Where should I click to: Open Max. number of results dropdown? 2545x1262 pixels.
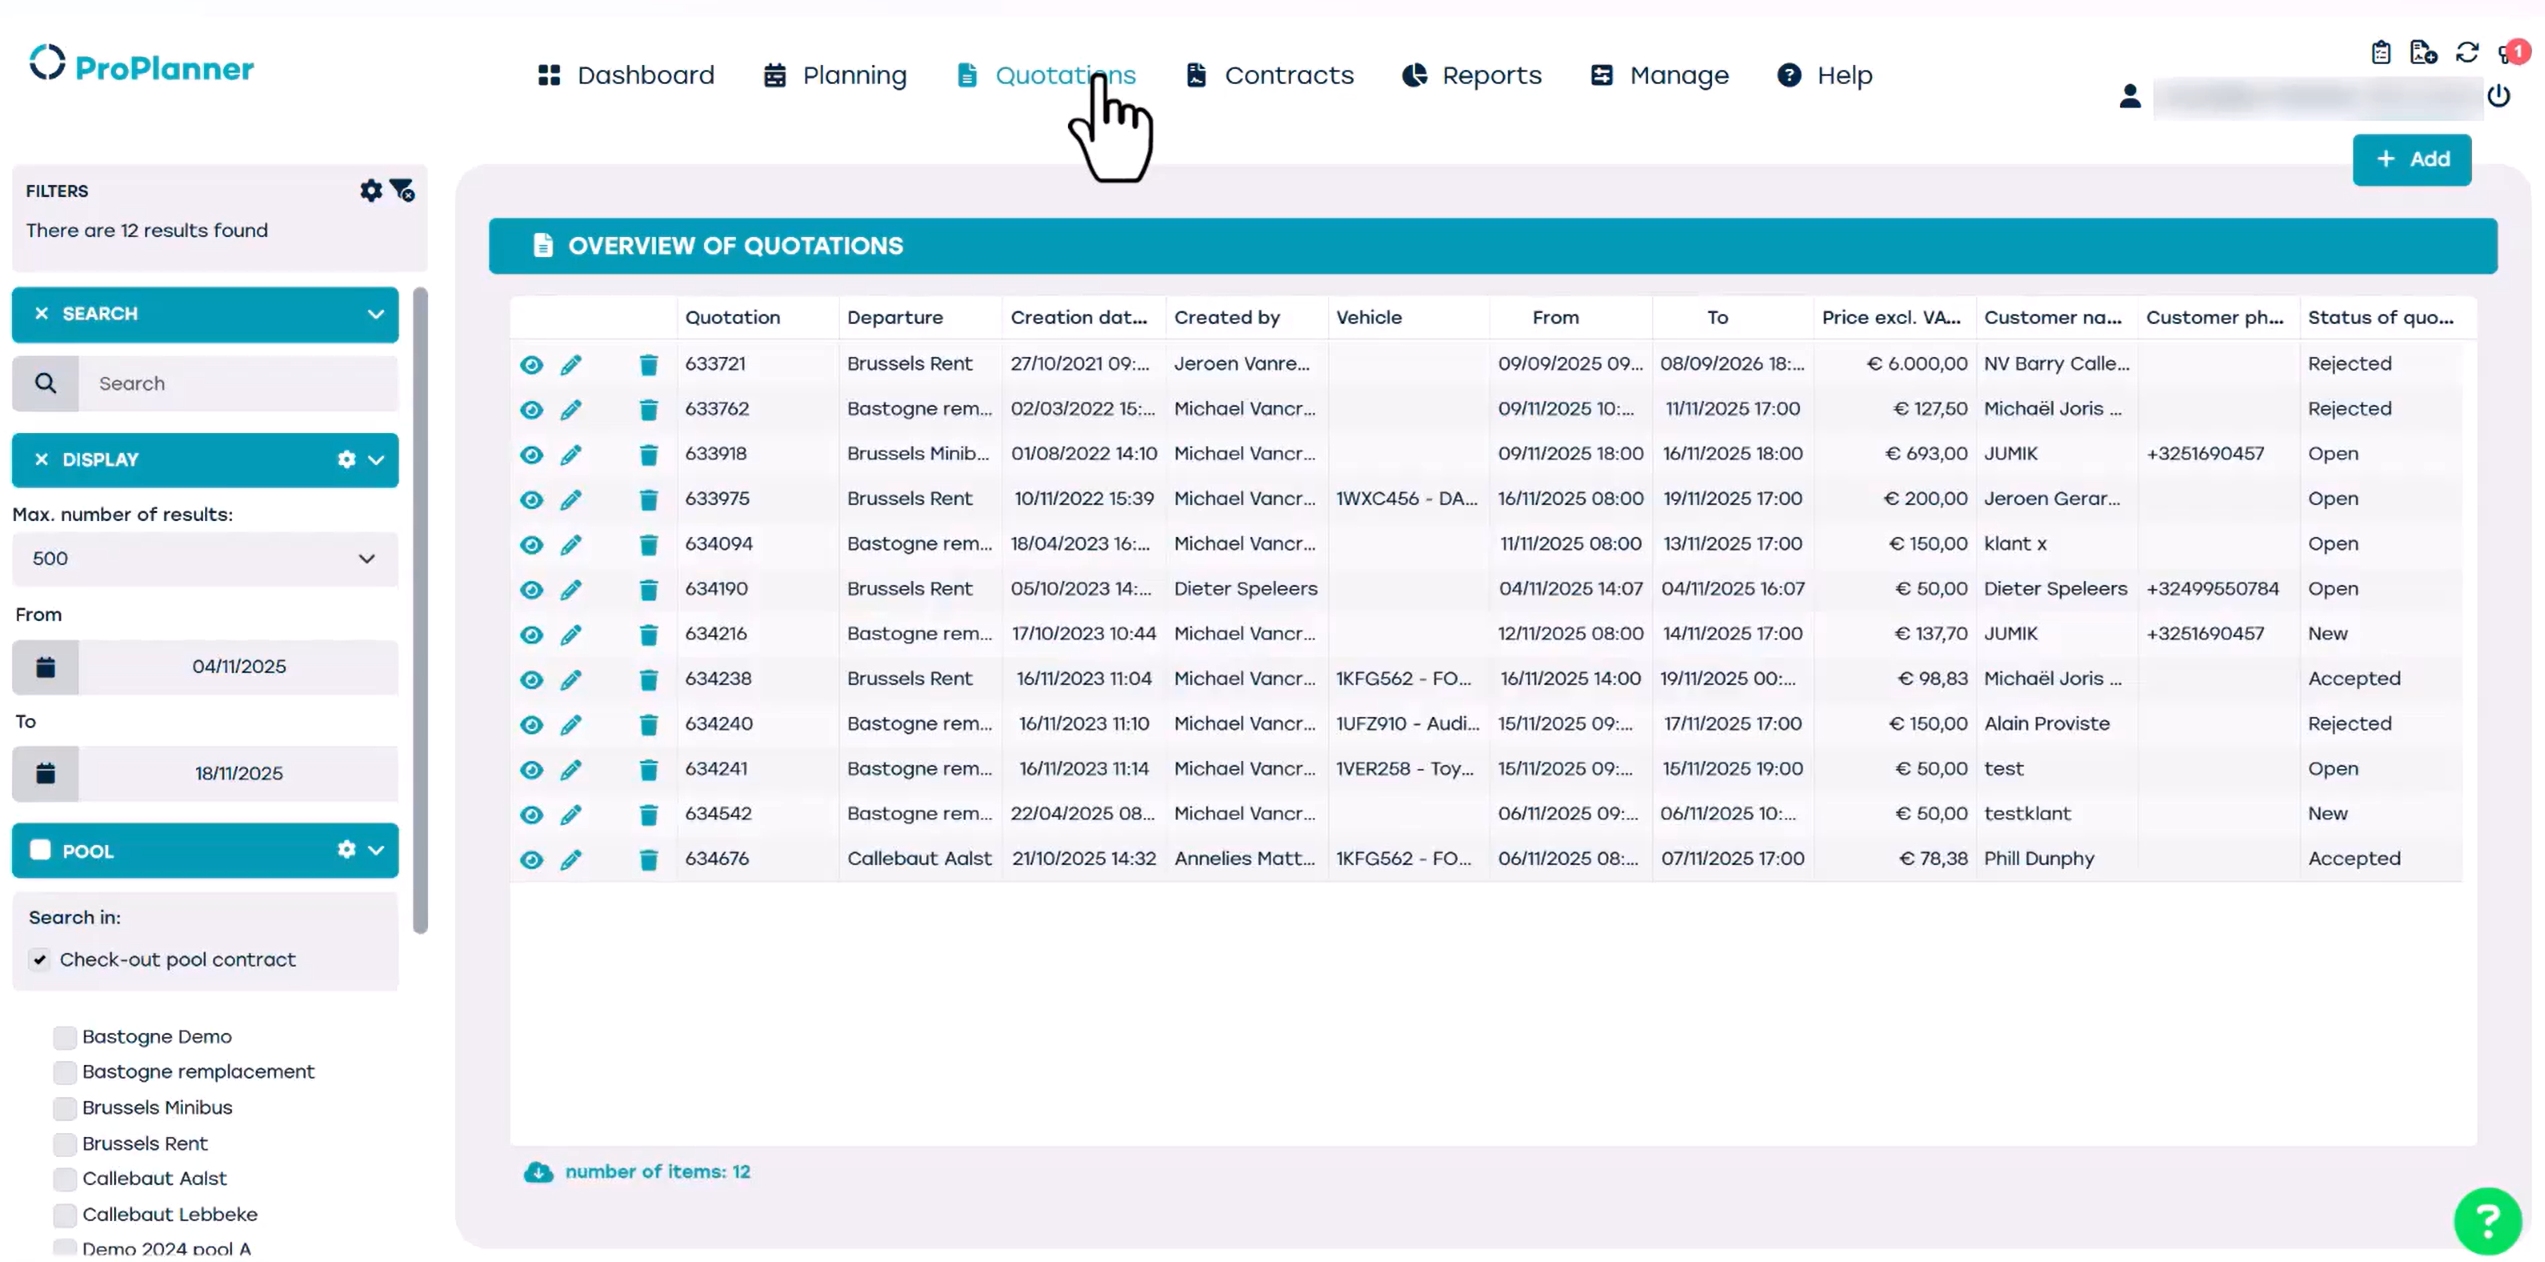click(205, 559)
